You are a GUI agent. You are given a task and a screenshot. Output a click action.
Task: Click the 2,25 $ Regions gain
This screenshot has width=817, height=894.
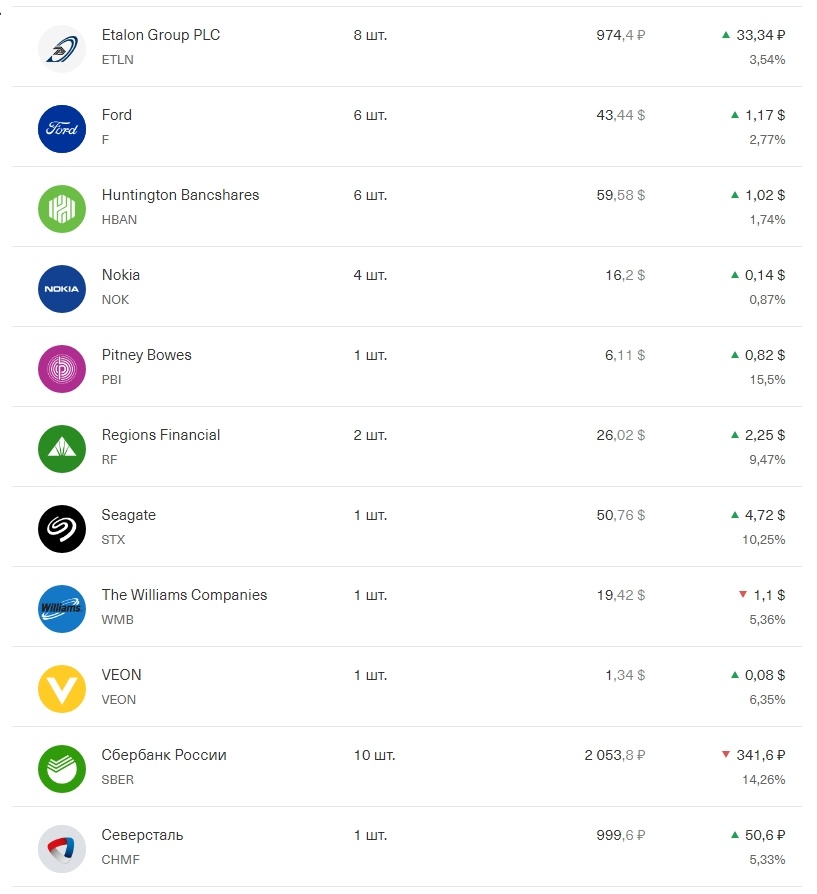(x=765, y=435)
